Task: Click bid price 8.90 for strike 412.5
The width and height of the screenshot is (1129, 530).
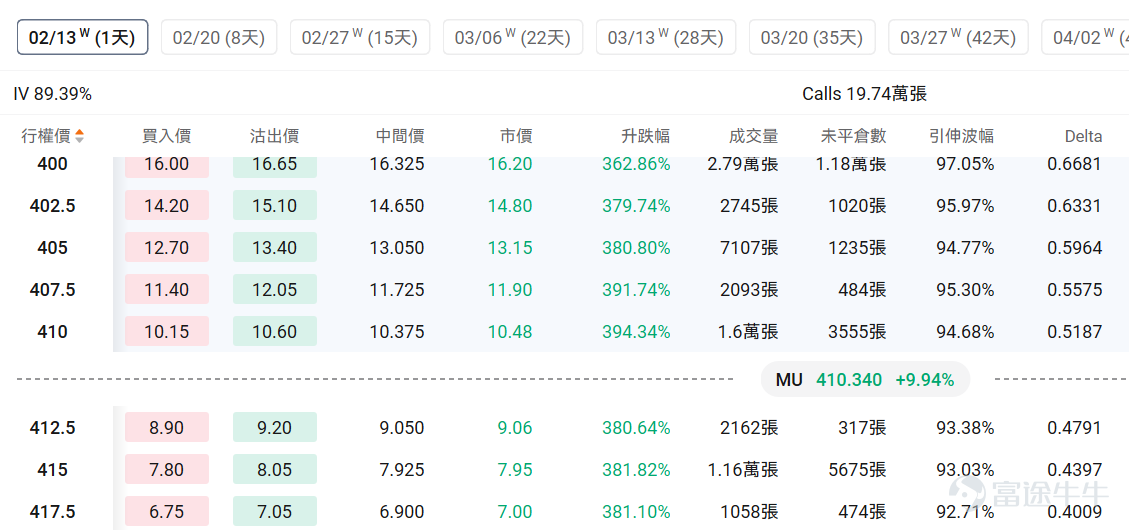Action: click(166, 427)
